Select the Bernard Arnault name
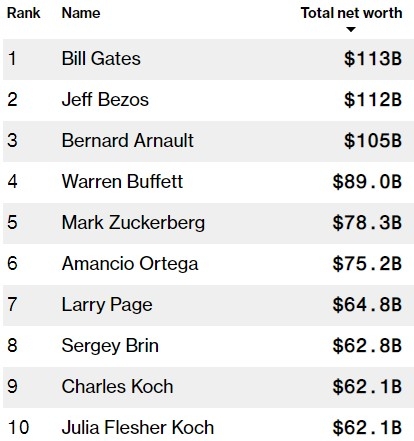The image size is (414, 441). [x=128, y=140]
